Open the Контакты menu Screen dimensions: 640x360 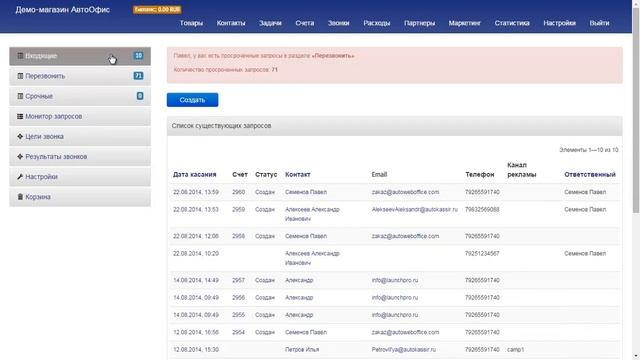click(231, 23)
